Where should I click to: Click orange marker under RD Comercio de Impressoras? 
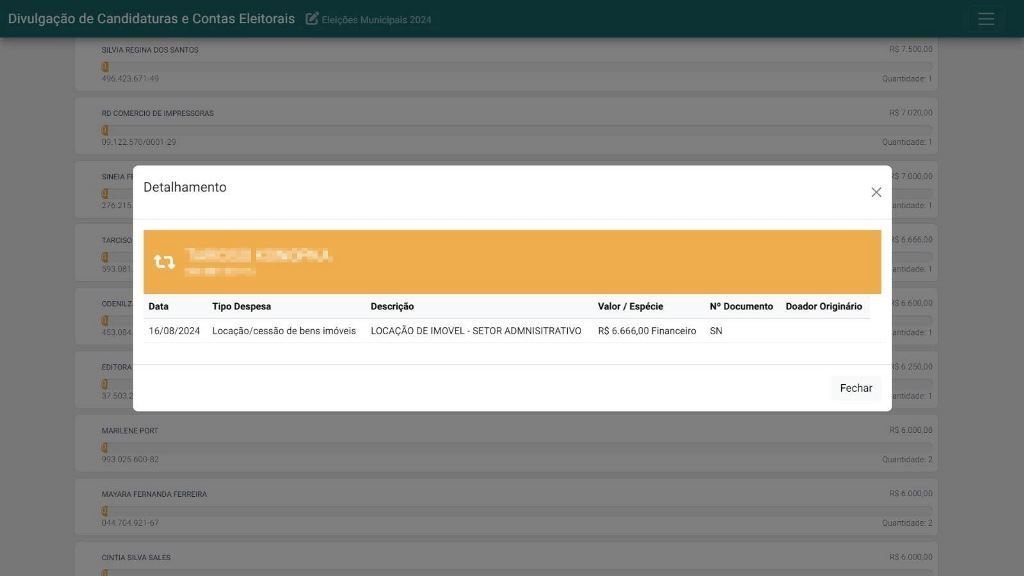click(x=105, y=130)
